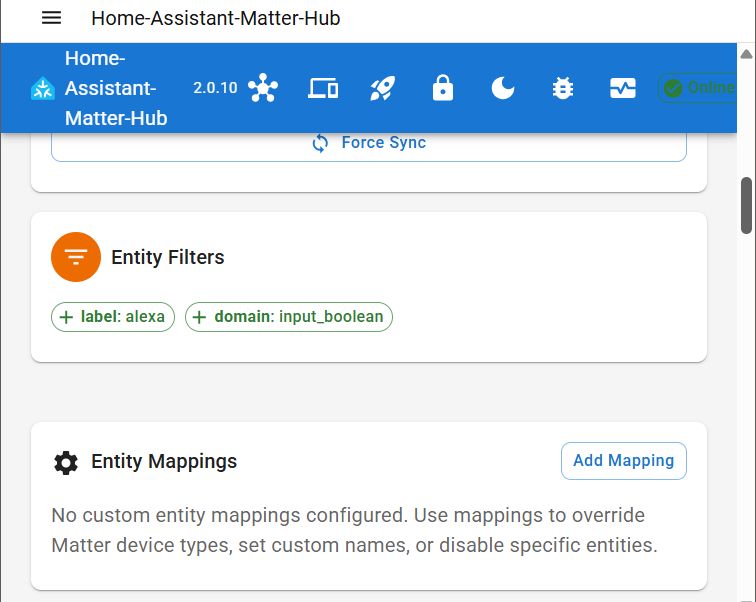Screen dimensions: 756x602
Task: Click the Entity Filters heading
Action: tap(168, 257)
